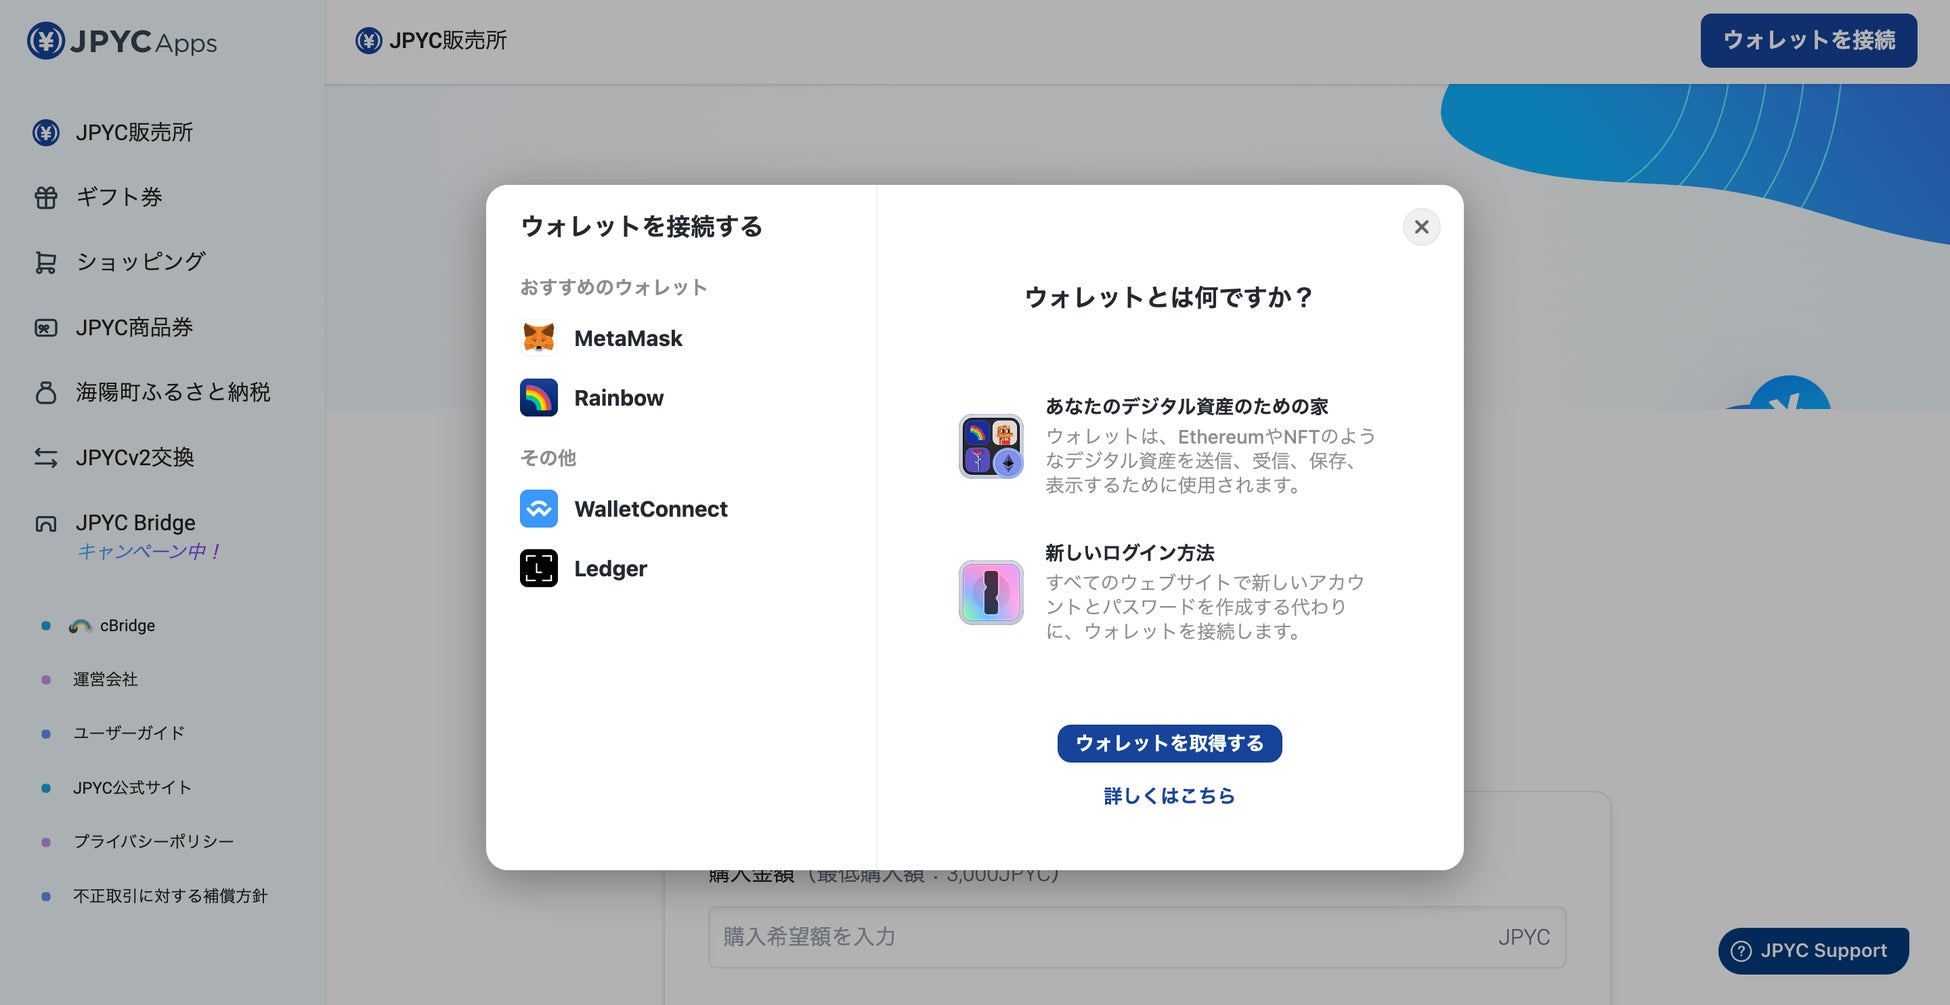Image resolution: width=1950 pixels, height=1005 pixels.
Task: Click JPYC販売所 page title in header
Action: point(448,41)
